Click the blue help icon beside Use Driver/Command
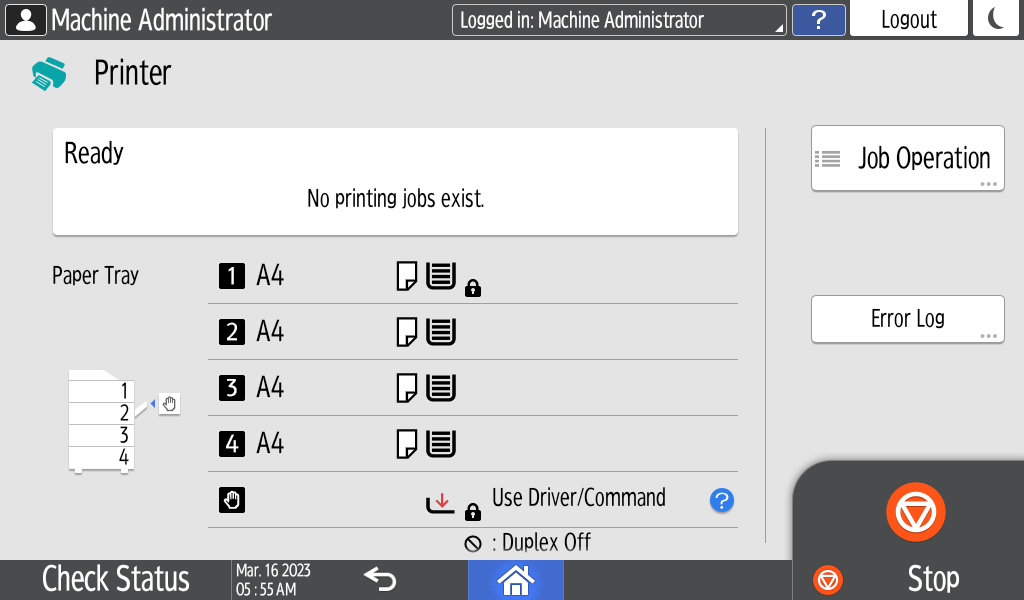The width and height of the screenshot is (1024, 600). pos(721,500)
